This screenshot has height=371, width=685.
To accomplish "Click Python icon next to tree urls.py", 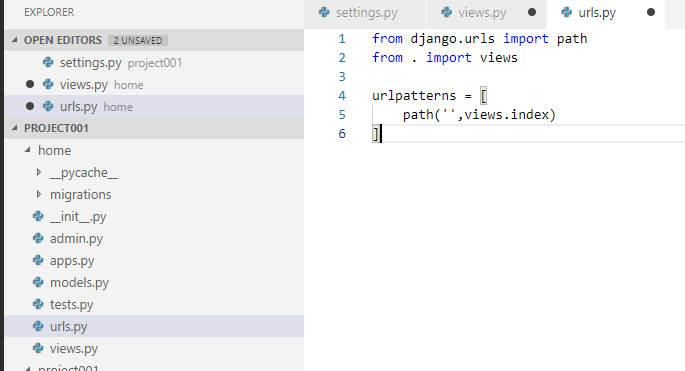I will pyautogui.click(x=38, y=326).
